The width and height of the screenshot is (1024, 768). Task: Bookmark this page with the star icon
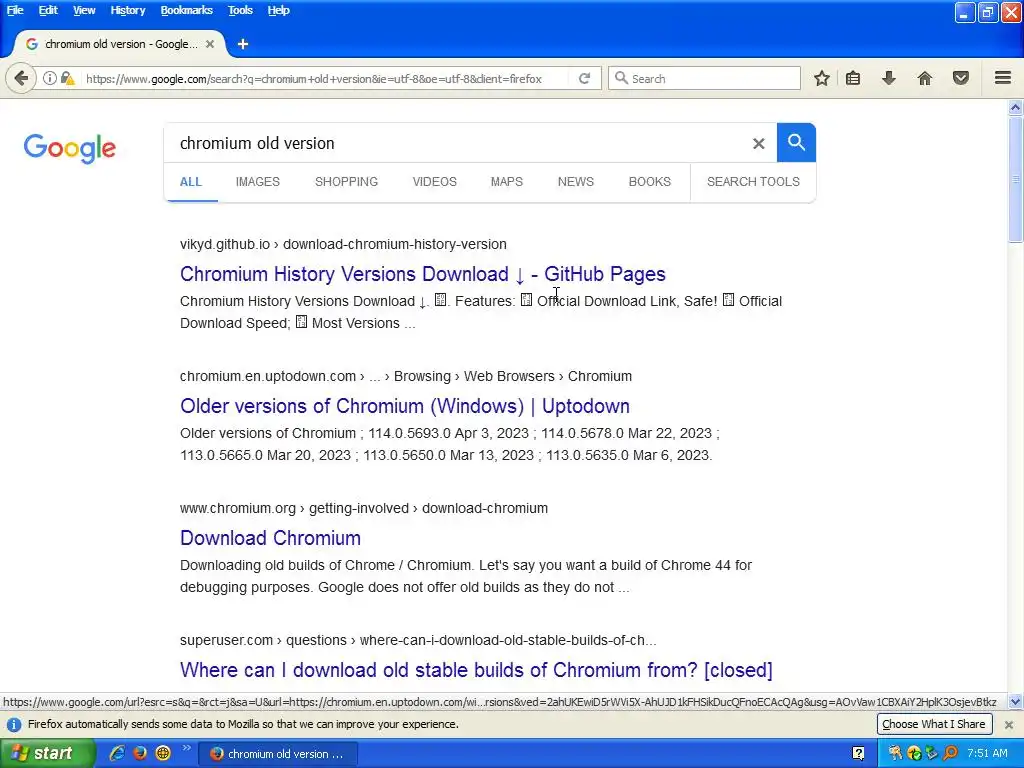click(x=822, y=78)
